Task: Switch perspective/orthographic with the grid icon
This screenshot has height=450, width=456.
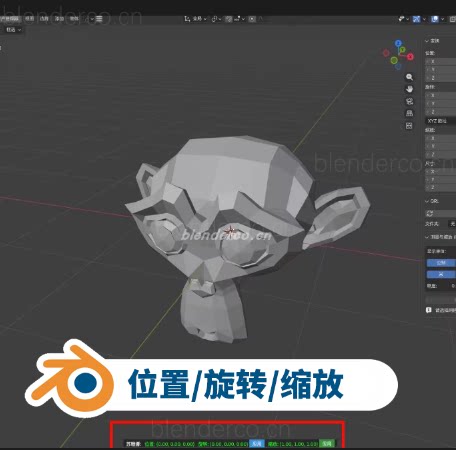Action: point(409,113)
